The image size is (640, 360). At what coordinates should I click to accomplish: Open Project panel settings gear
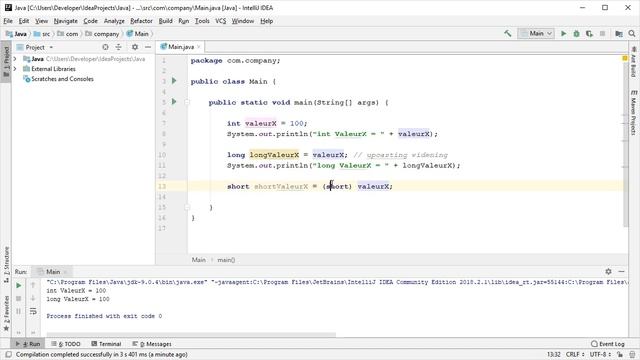(x=135, y=47)
